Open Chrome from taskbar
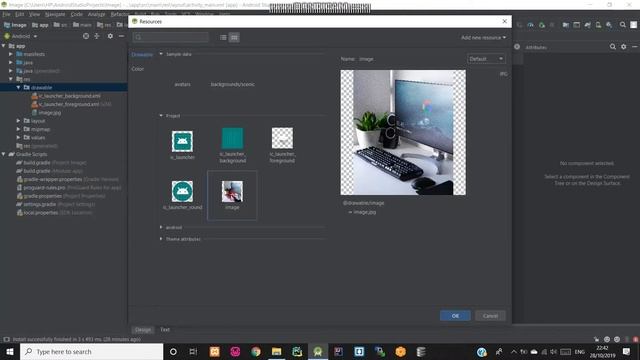 (256, 352)
